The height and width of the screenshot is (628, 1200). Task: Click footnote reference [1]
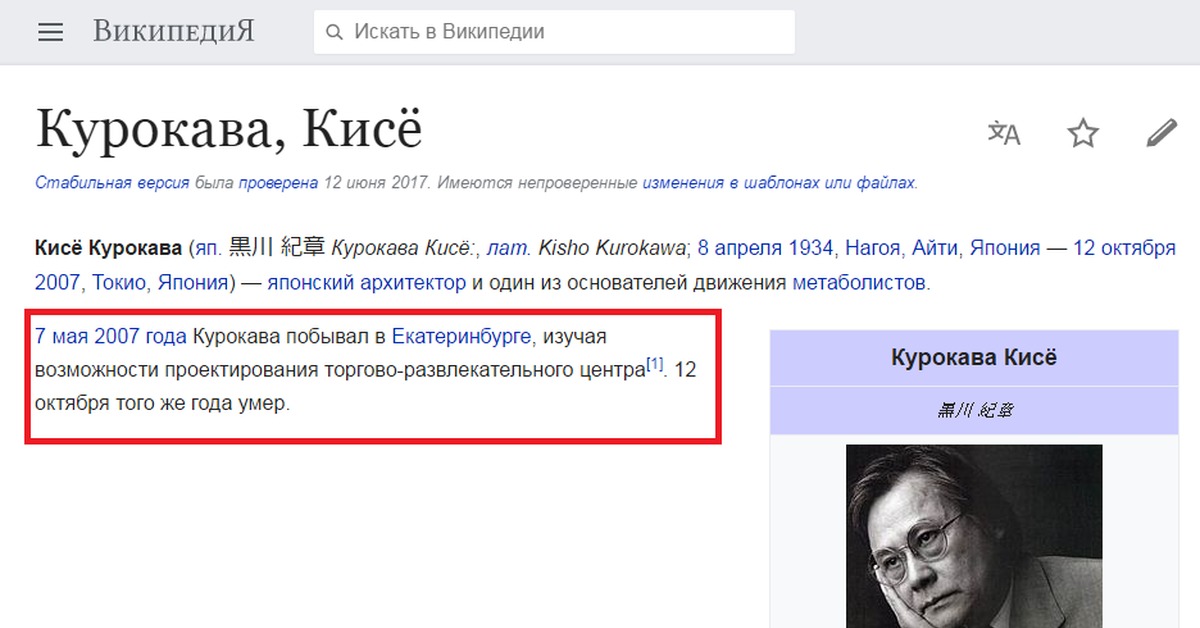tap(655, 364)
